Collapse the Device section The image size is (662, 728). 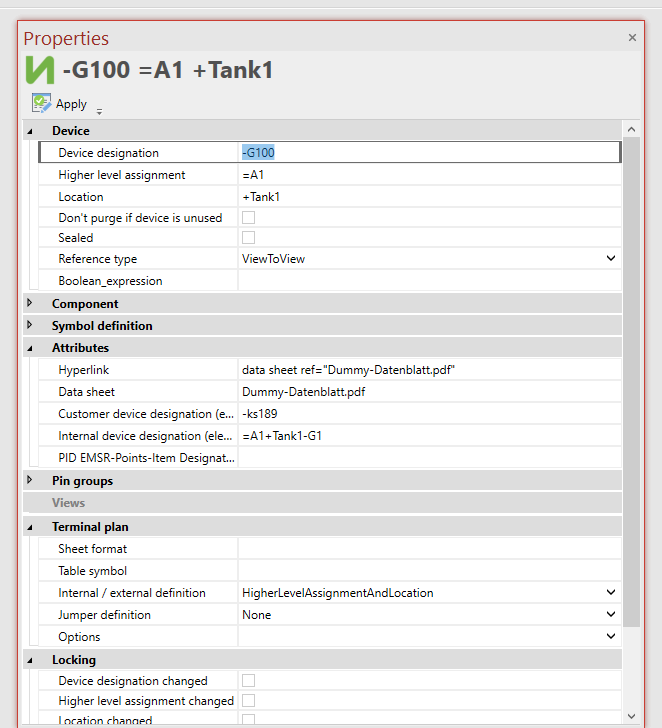30,131
